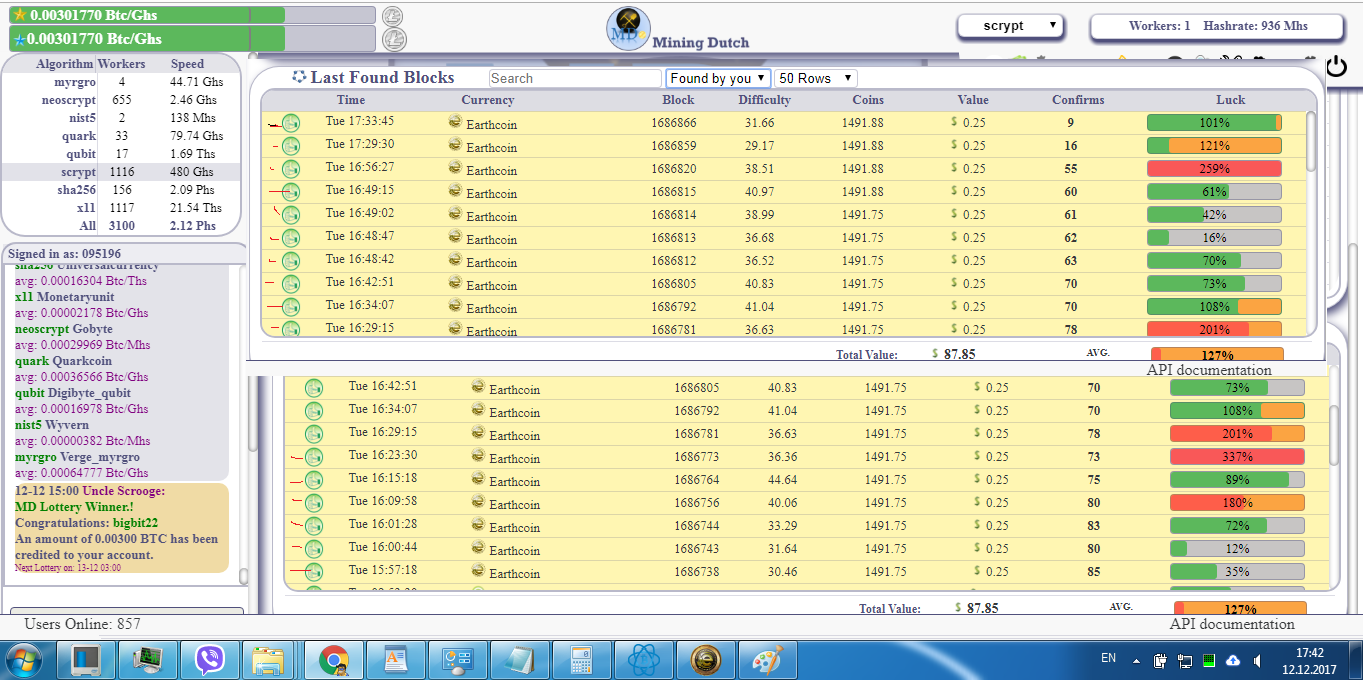The image size is (1363, 680).
Task: Open the 50 Rows dropdown
Action: 816,78
